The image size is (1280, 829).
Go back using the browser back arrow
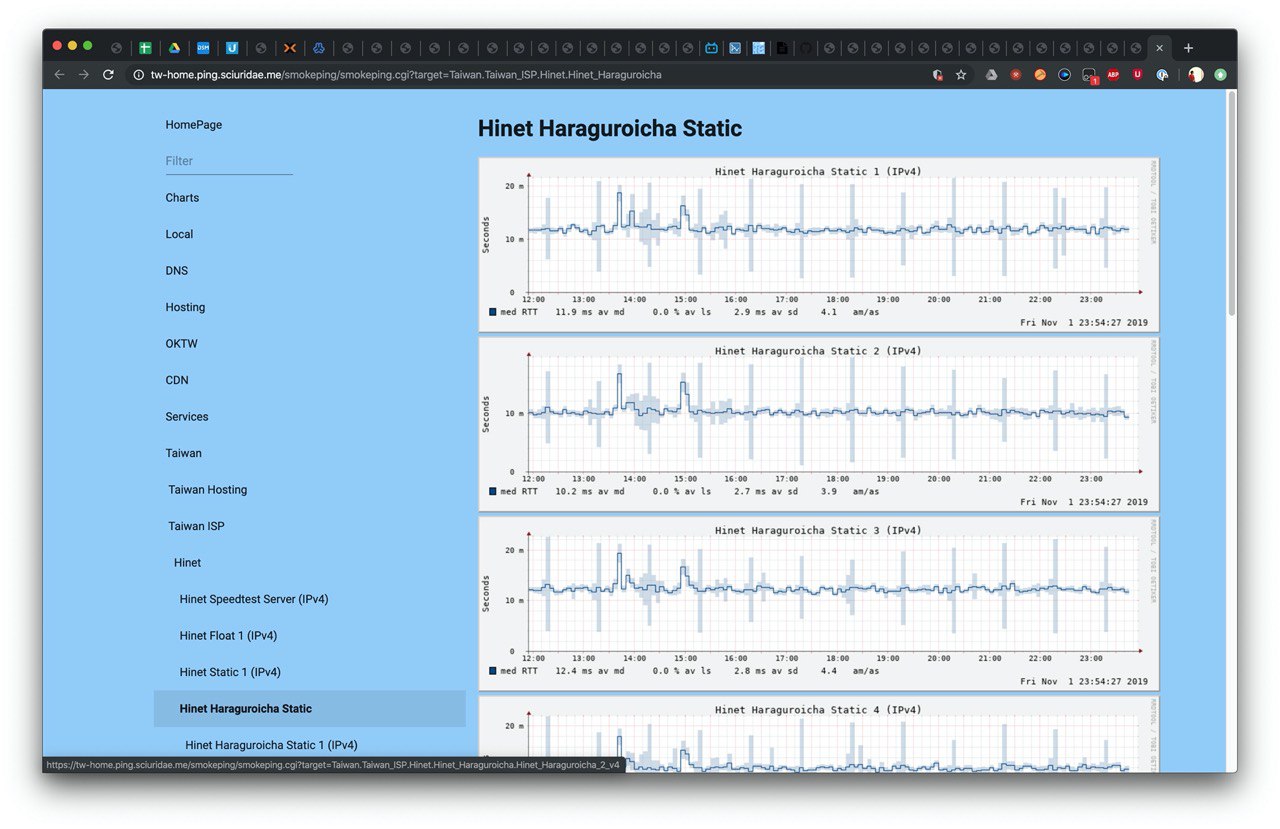59,74
